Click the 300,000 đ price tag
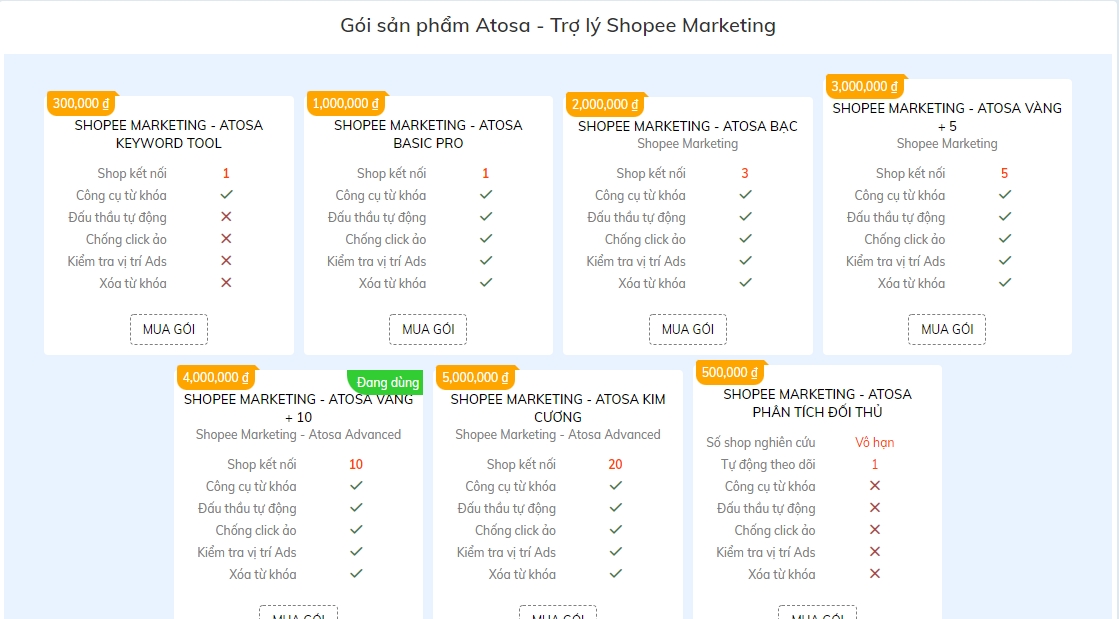Image resolution: width=1119 pixels, height=619 pixels. (x=82, y=103)
